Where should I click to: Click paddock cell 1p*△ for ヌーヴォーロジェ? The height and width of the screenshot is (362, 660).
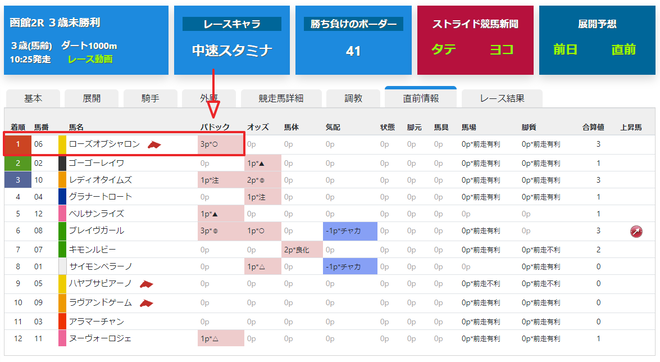tap(221, 338)
